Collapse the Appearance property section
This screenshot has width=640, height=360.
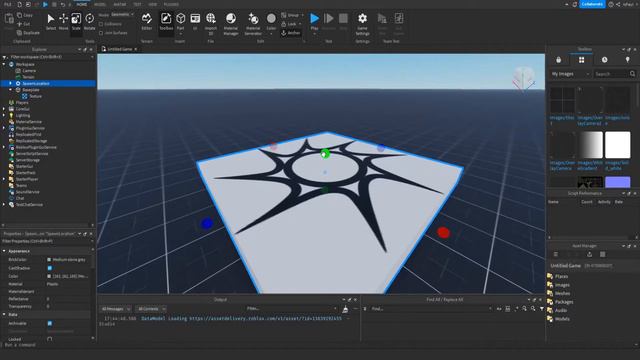tap(4, 251)
